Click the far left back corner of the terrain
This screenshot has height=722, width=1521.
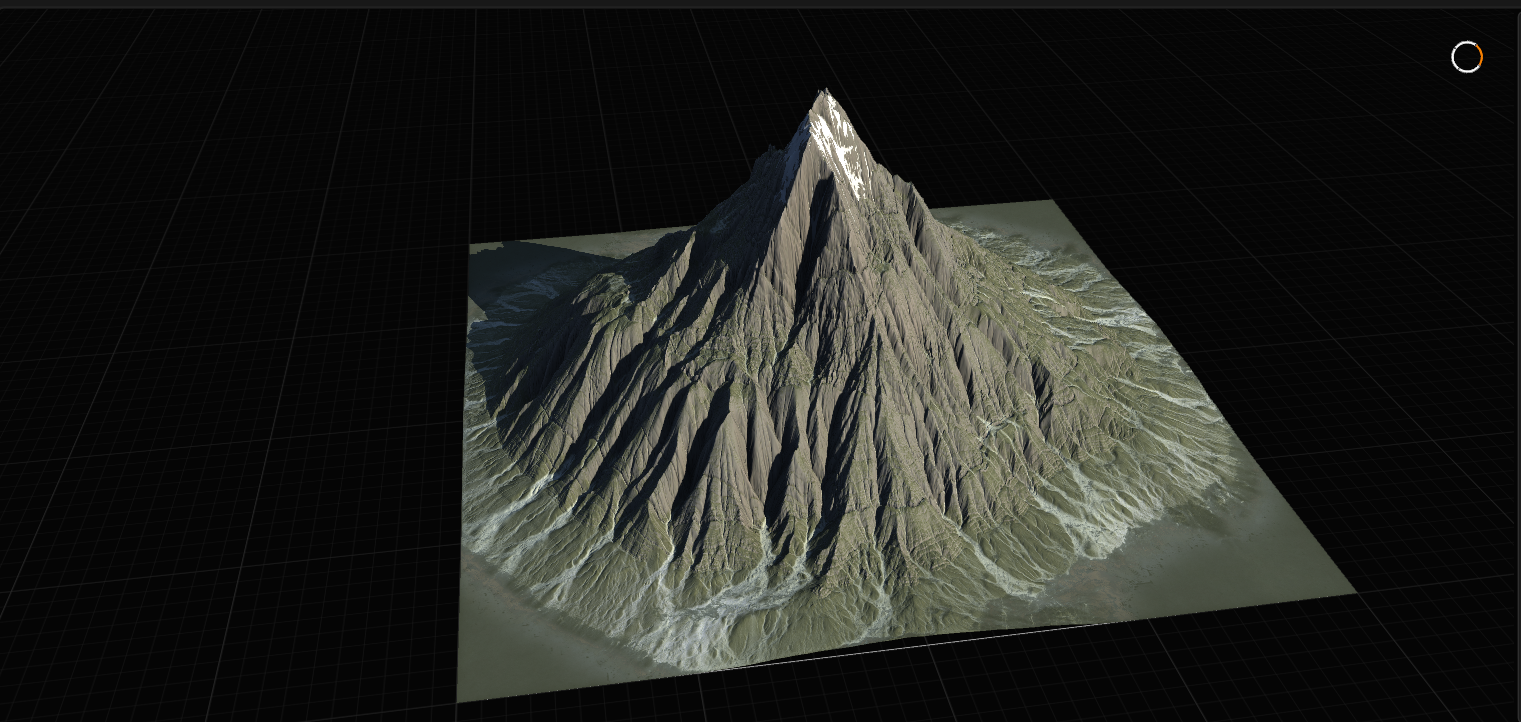pos(471,245)
